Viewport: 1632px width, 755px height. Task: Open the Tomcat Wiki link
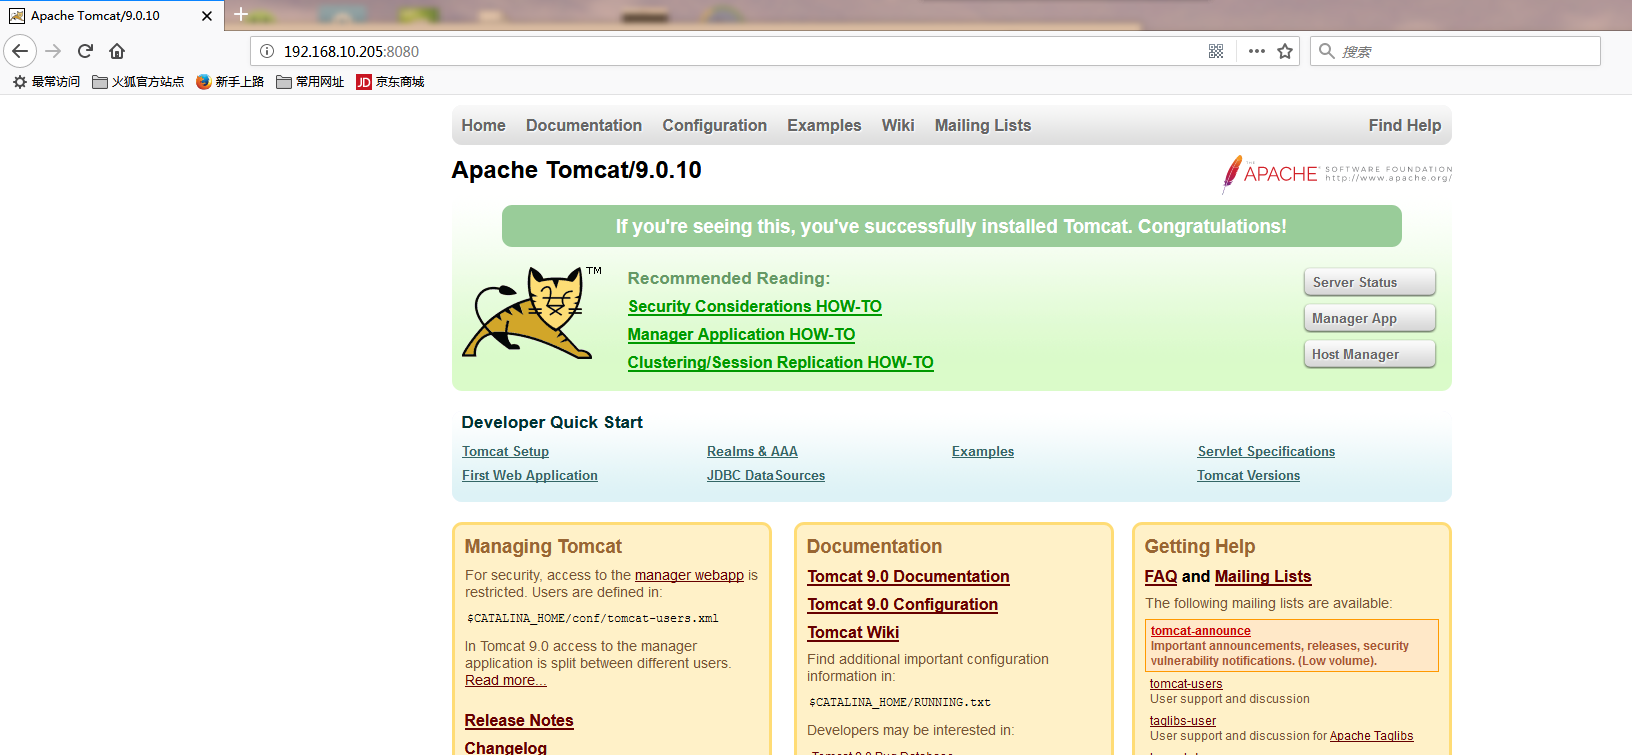pyautogui.click(x=853, y=633)
